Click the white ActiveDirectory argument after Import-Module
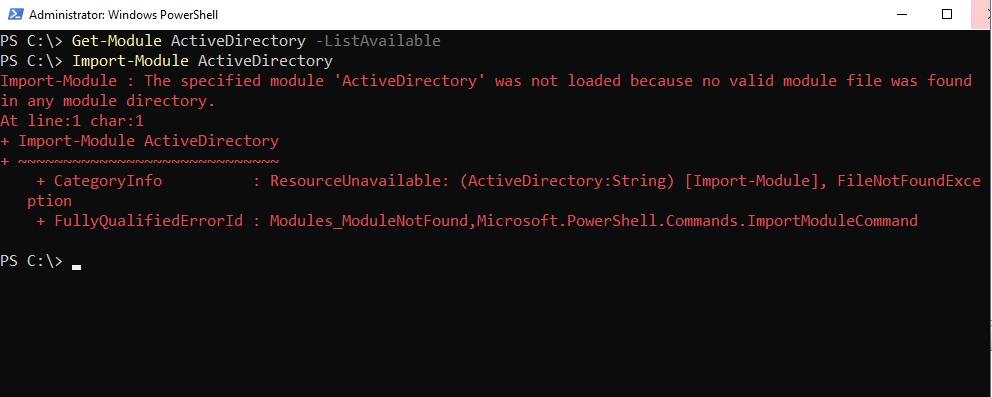 pos(265,61)
